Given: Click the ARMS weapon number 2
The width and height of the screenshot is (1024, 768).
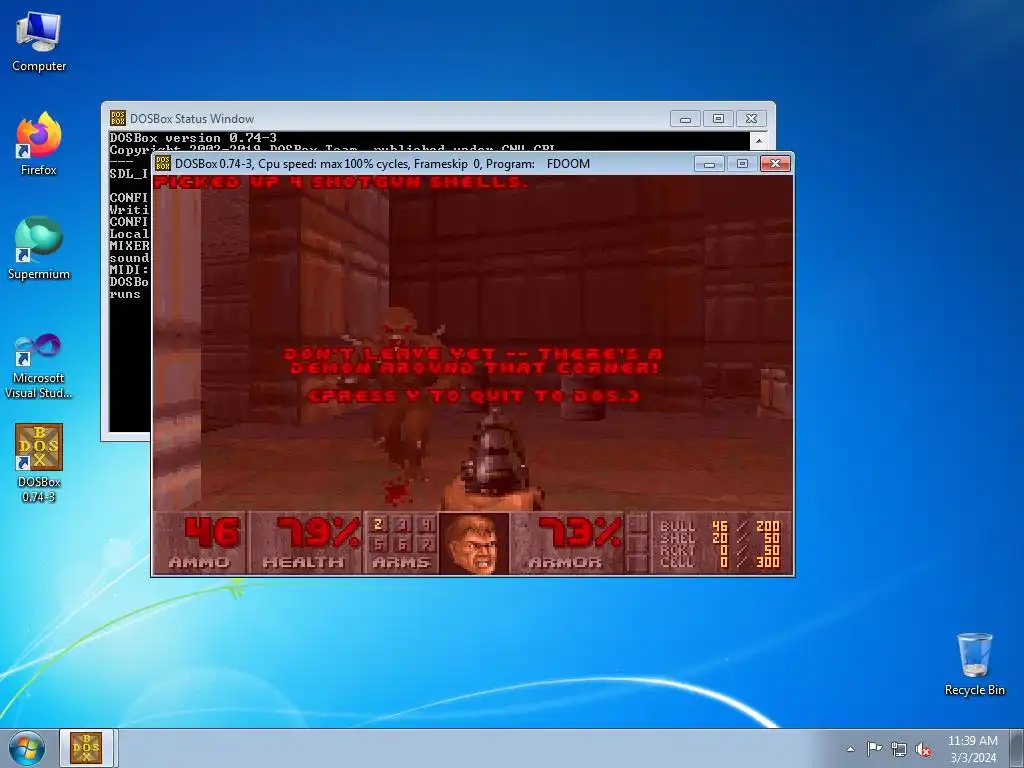Looking at the screenshot, I should pyautogui.click(x=378, y=524).
